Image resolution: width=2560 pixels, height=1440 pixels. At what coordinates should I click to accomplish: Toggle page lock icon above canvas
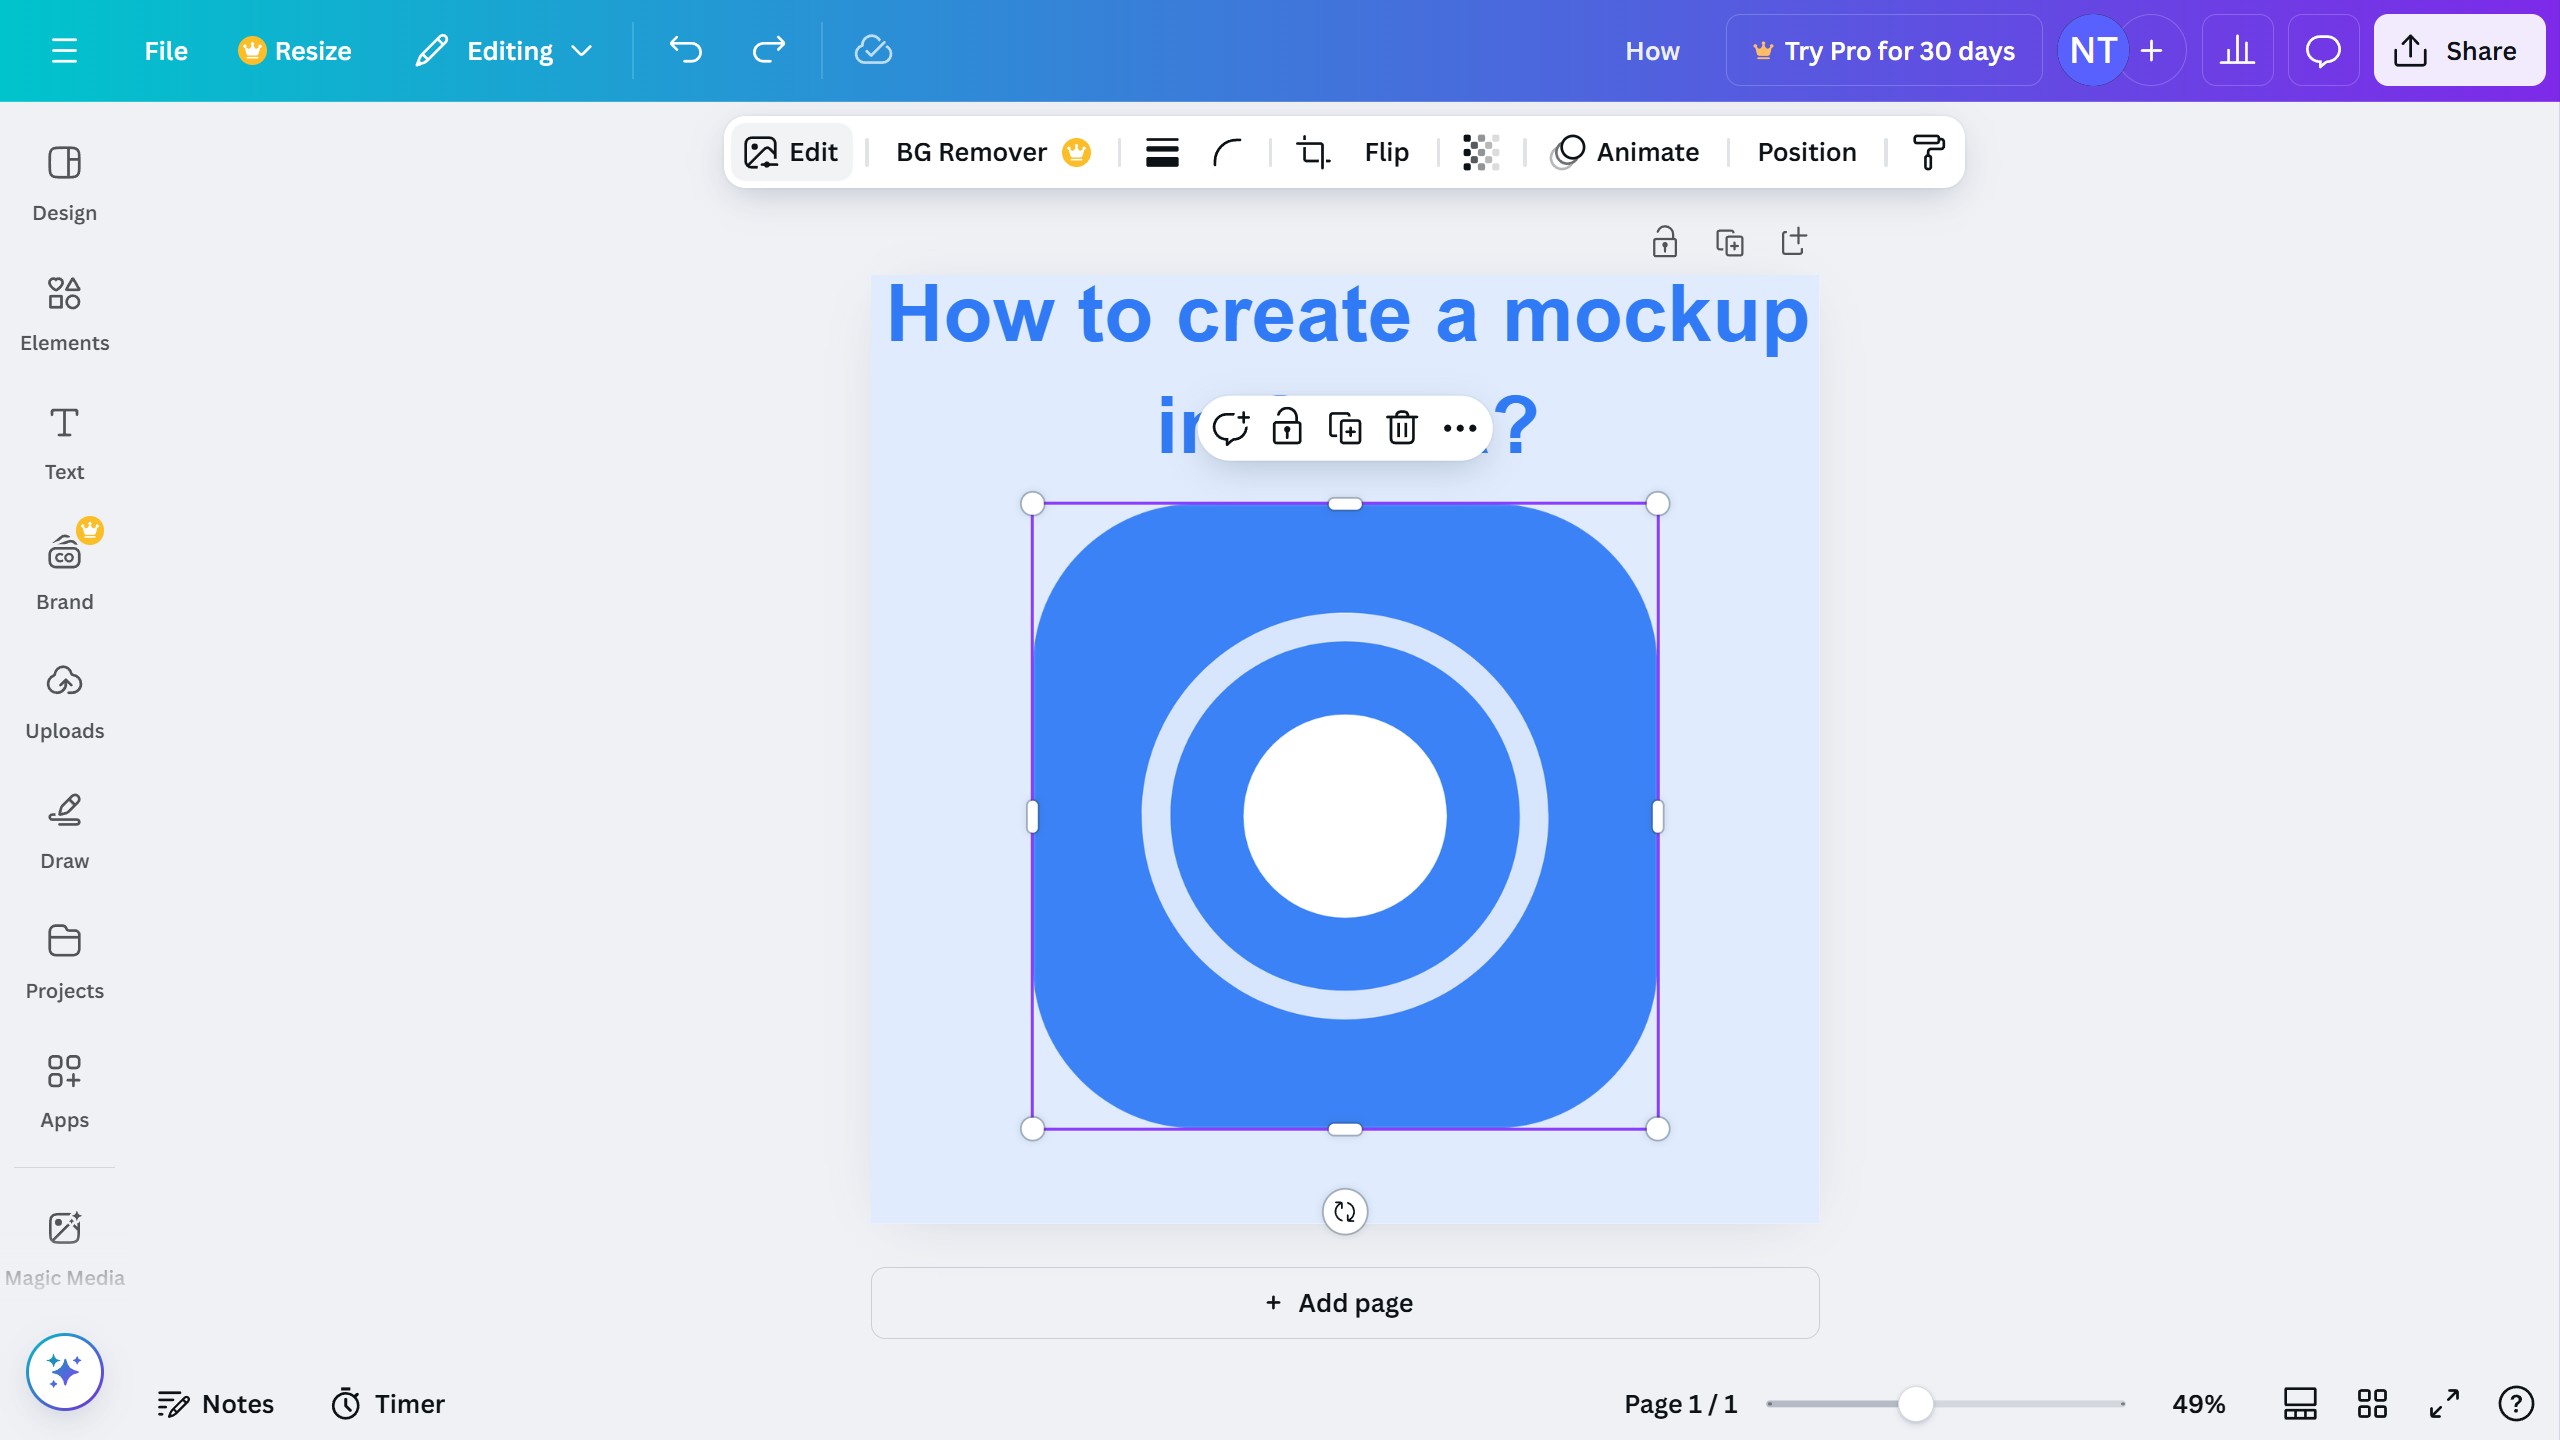(1664, 242)
